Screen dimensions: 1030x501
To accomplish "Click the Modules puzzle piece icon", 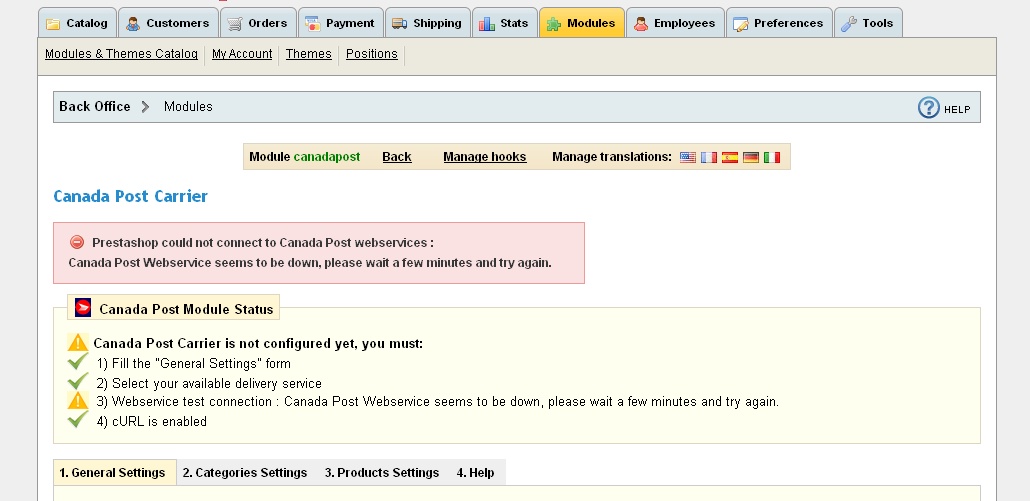I will pyautogui.click(x=554, y=24).
